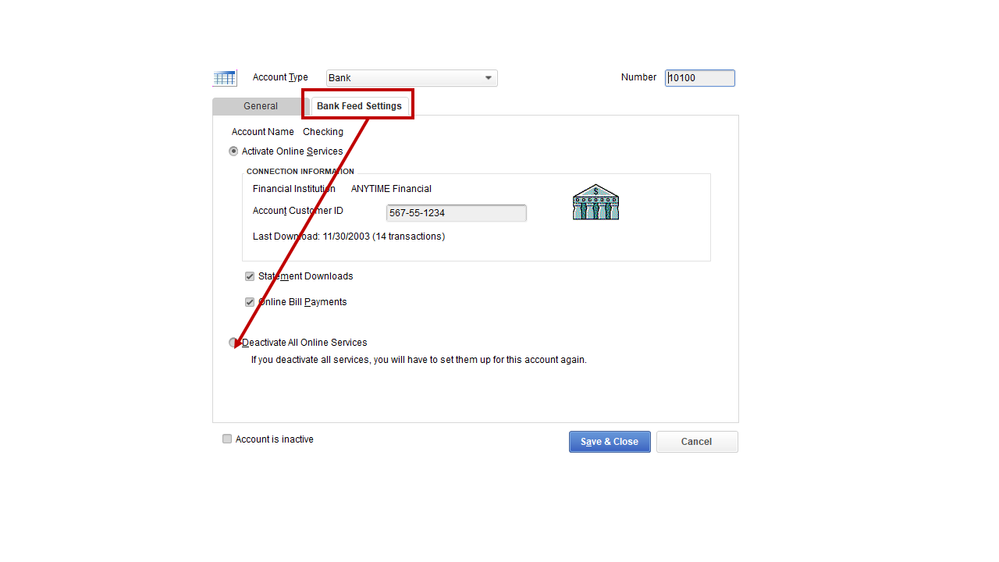
Task: Click the Cancel button
Action: [696, 442]
